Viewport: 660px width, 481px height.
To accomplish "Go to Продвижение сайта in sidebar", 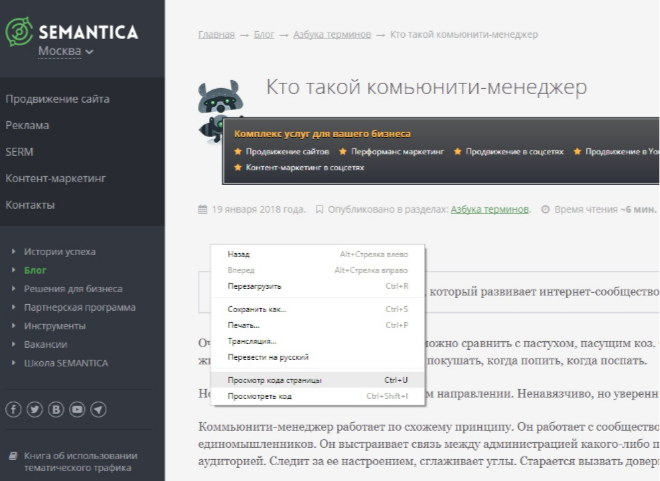I will 57,99.
